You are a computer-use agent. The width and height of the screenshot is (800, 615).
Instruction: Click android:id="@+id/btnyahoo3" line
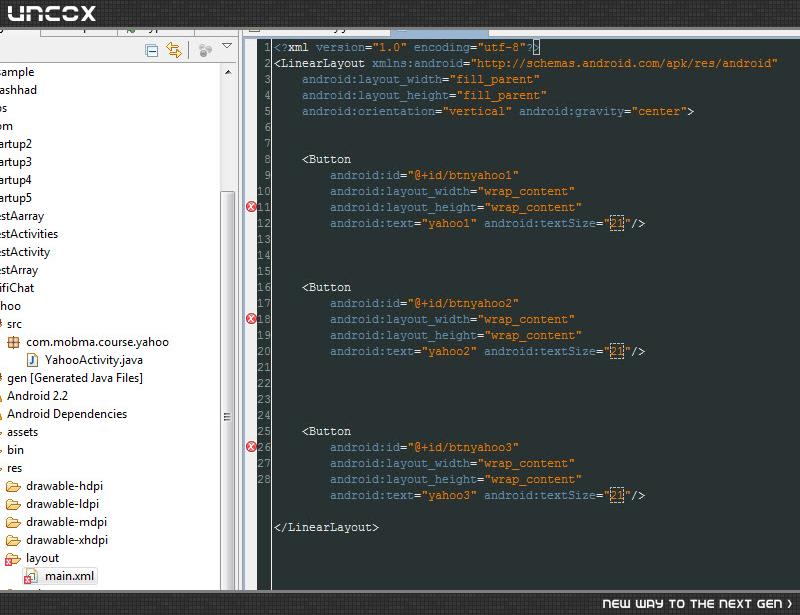pos(424,447)
